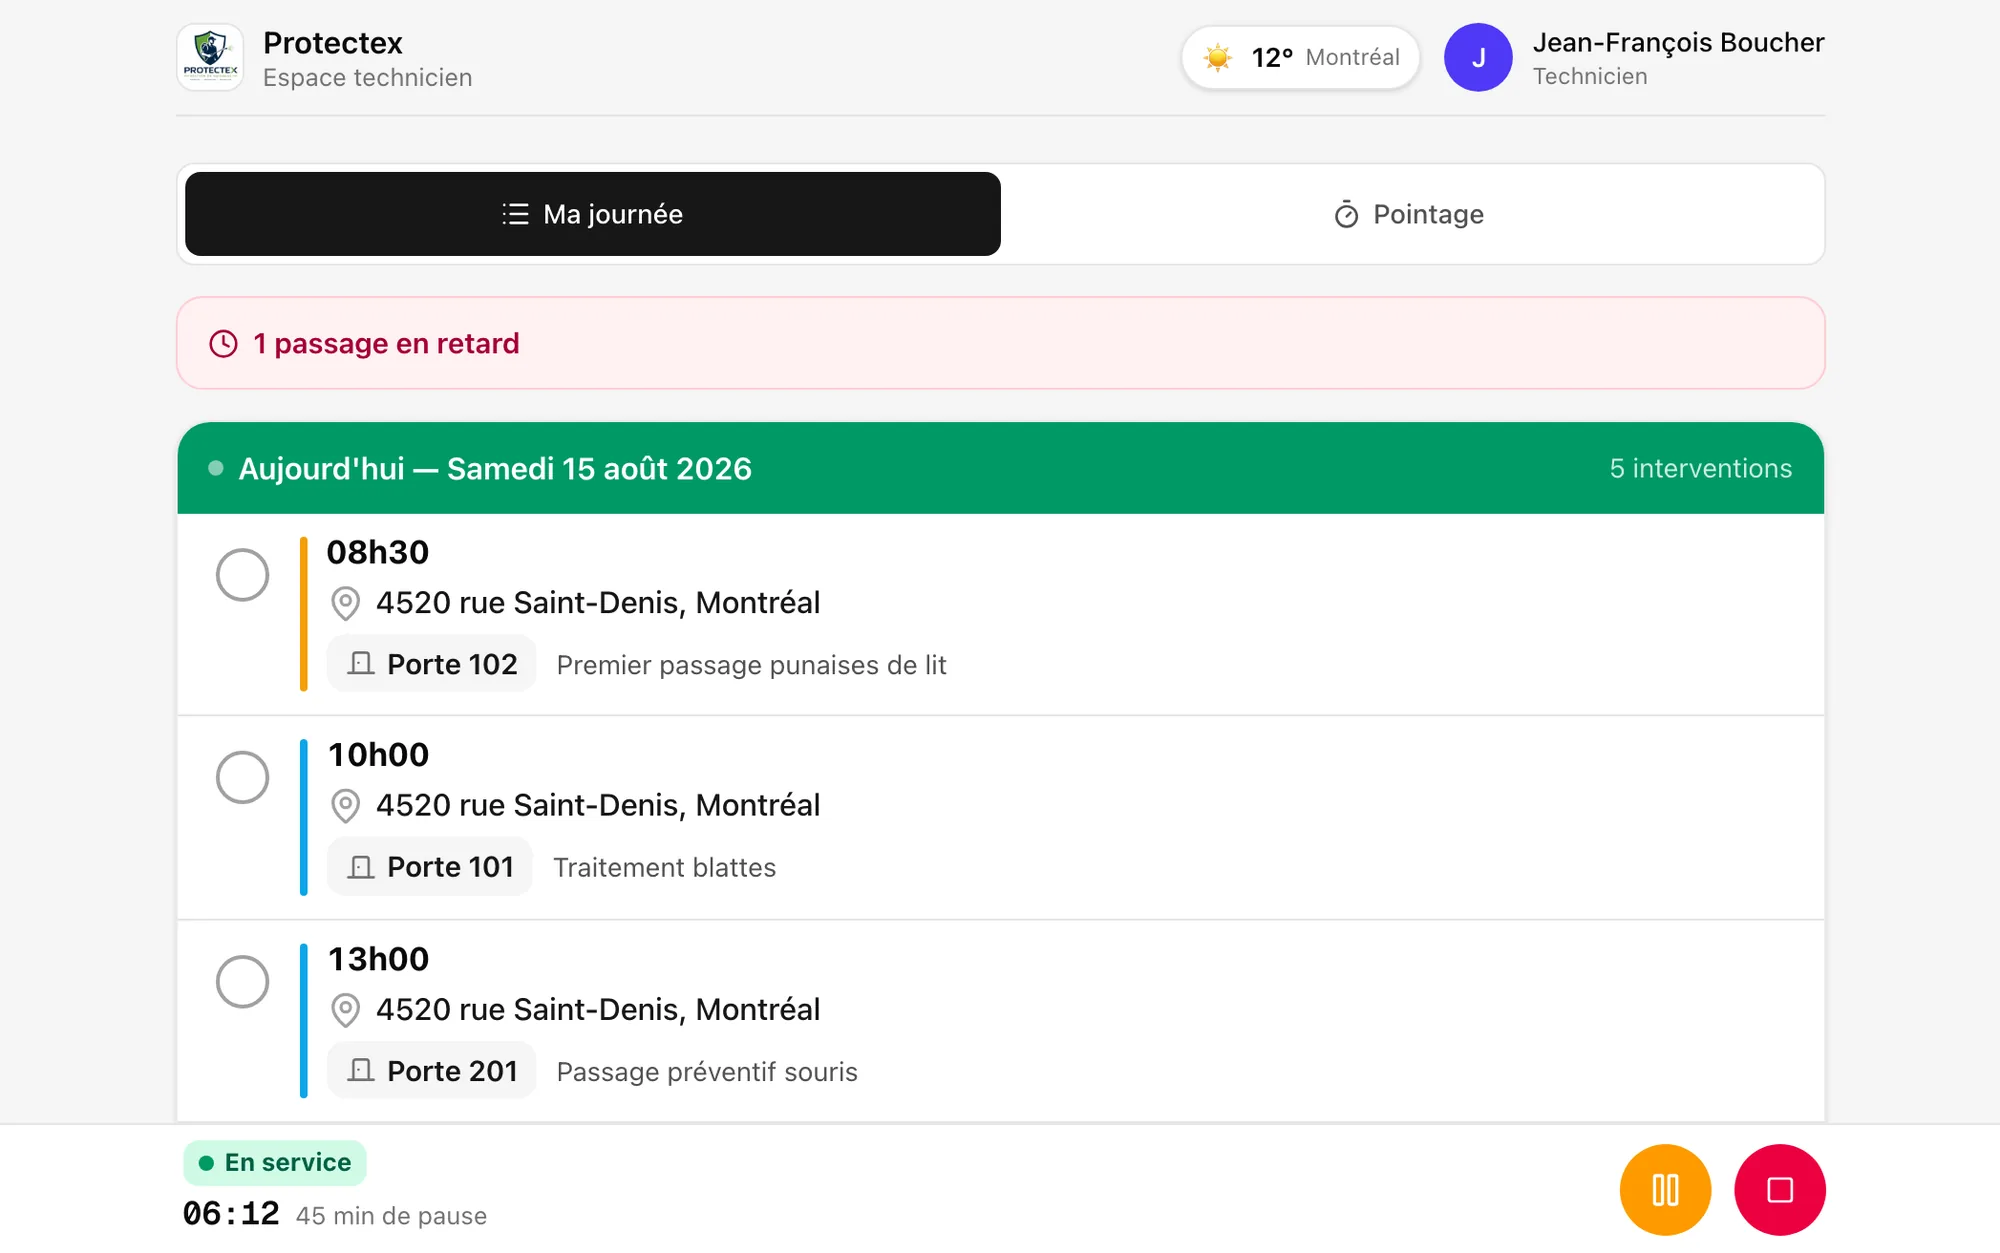The height and width of the screenshot is (1253, 2000).
Task: Open the sun weather icon
Action: coord(1217,58)
